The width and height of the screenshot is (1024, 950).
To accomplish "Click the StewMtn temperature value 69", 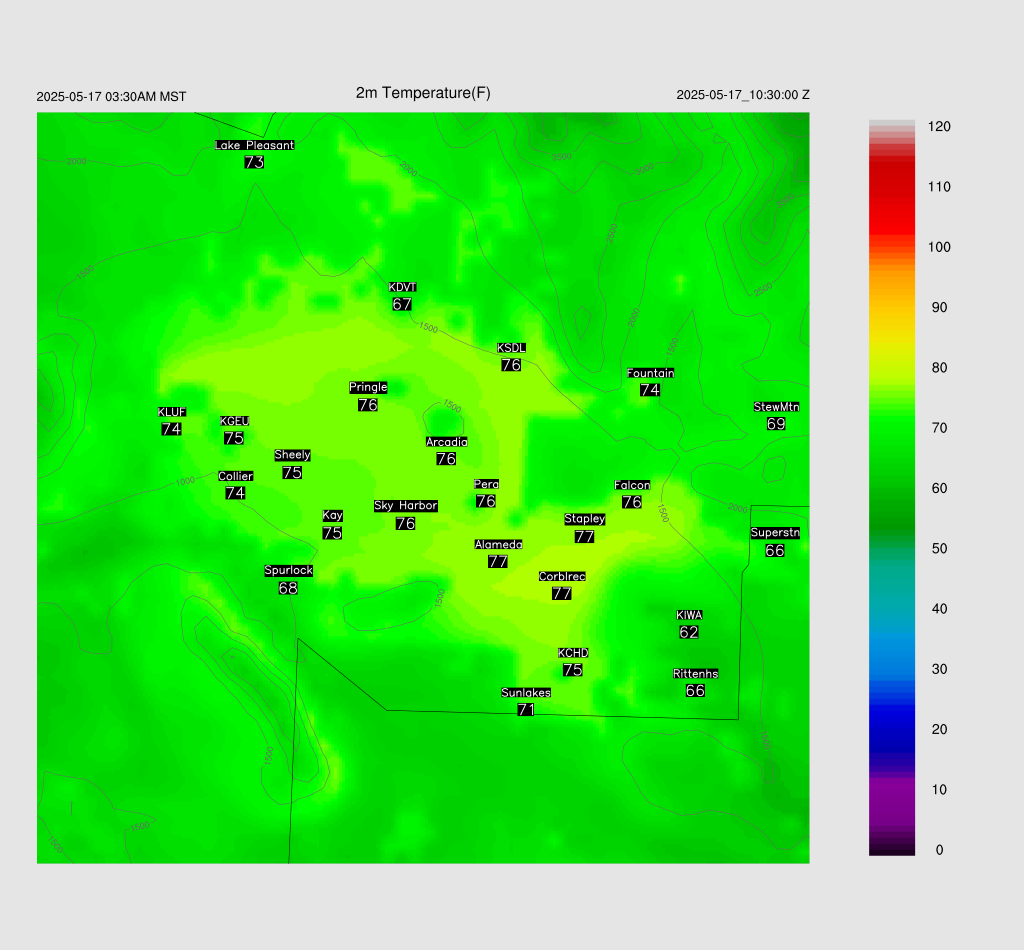I will pos(776,424).
